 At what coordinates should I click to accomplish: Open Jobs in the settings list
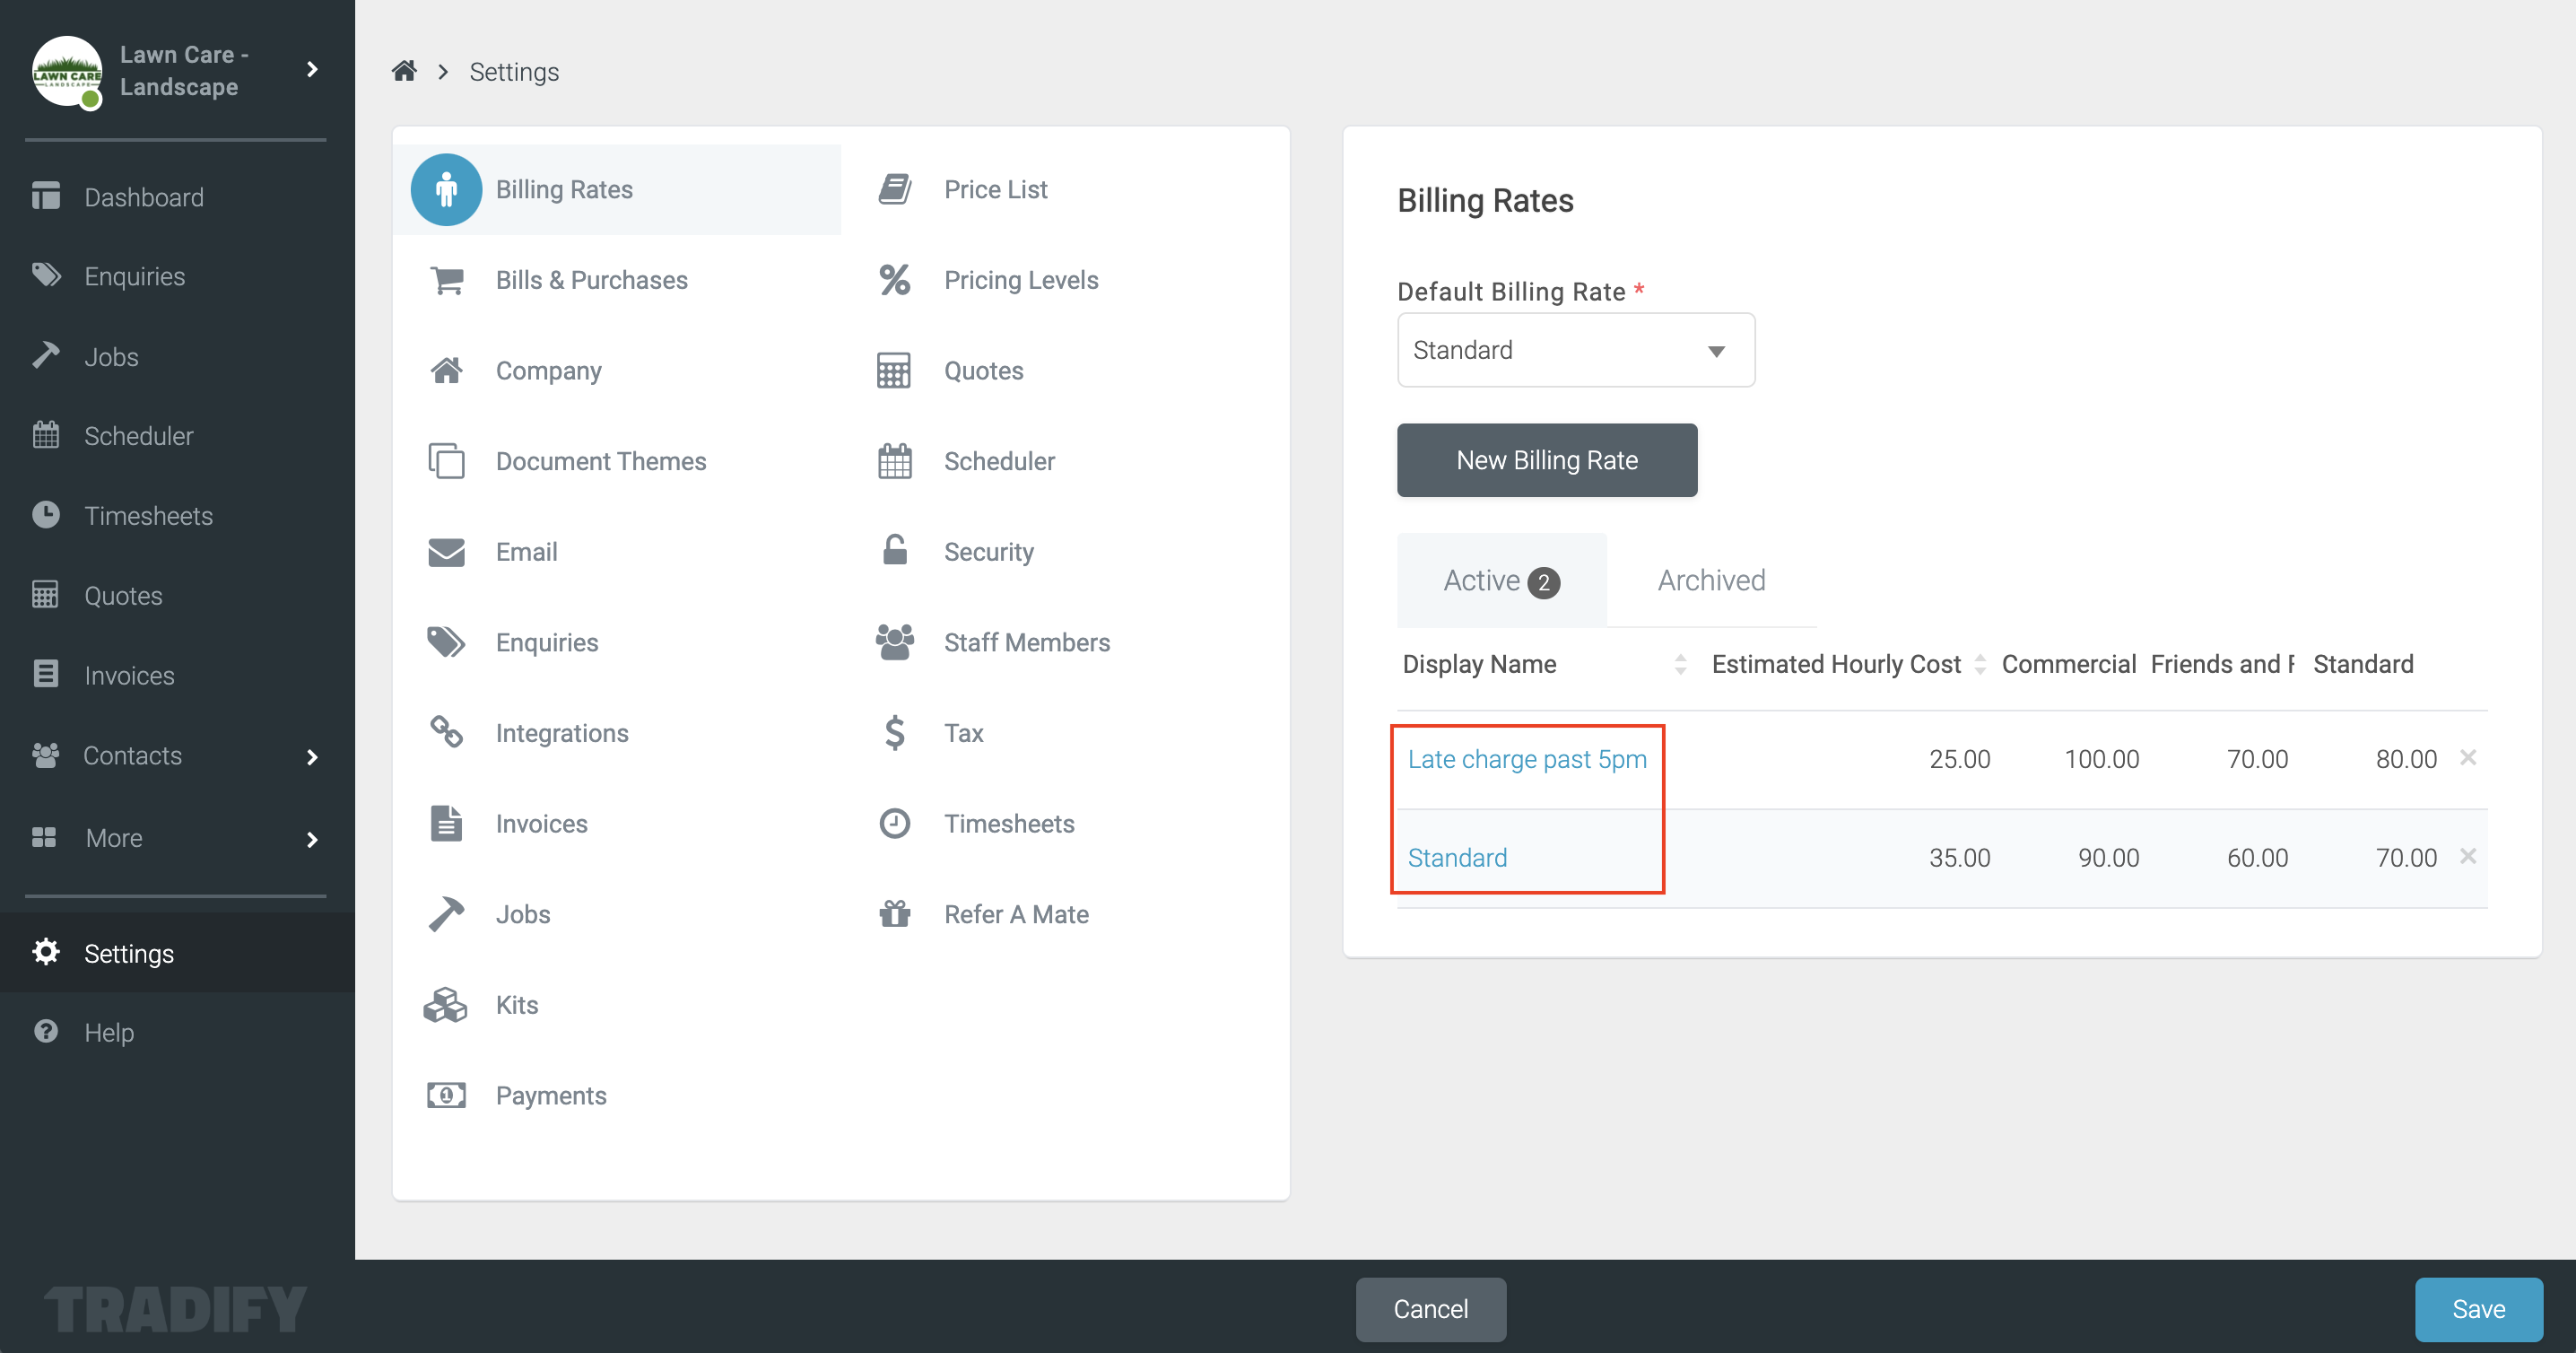pyautogui.click(x=523, y=914)
